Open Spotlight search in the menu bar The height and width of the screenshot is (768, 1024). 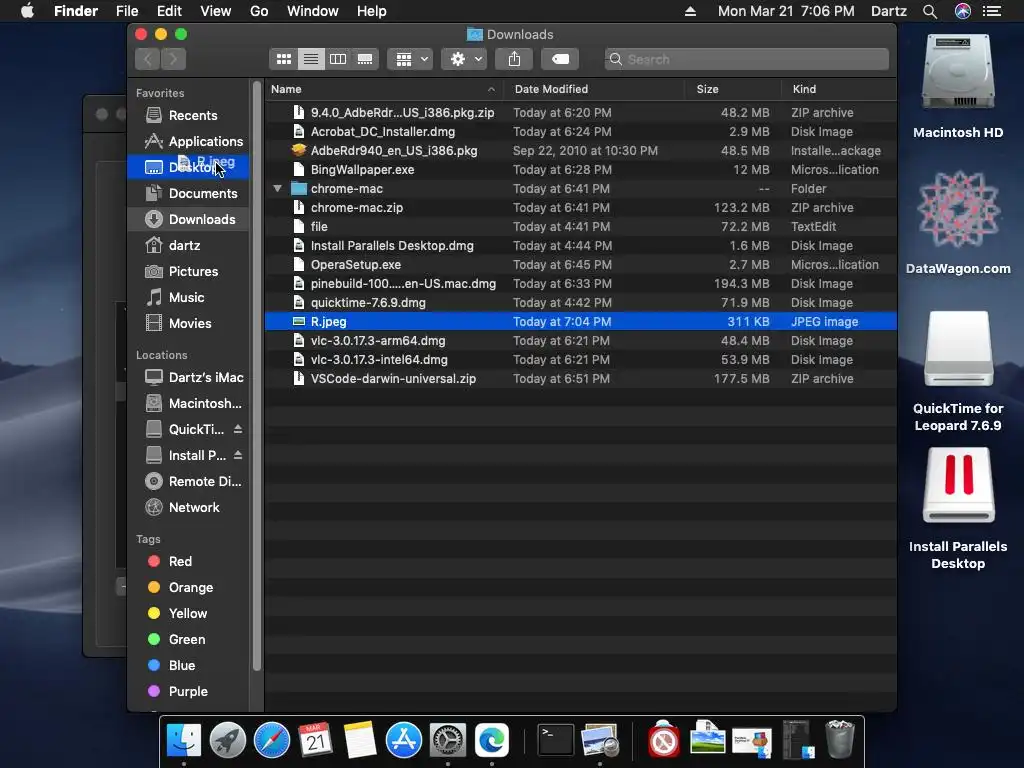coord(930,11)
